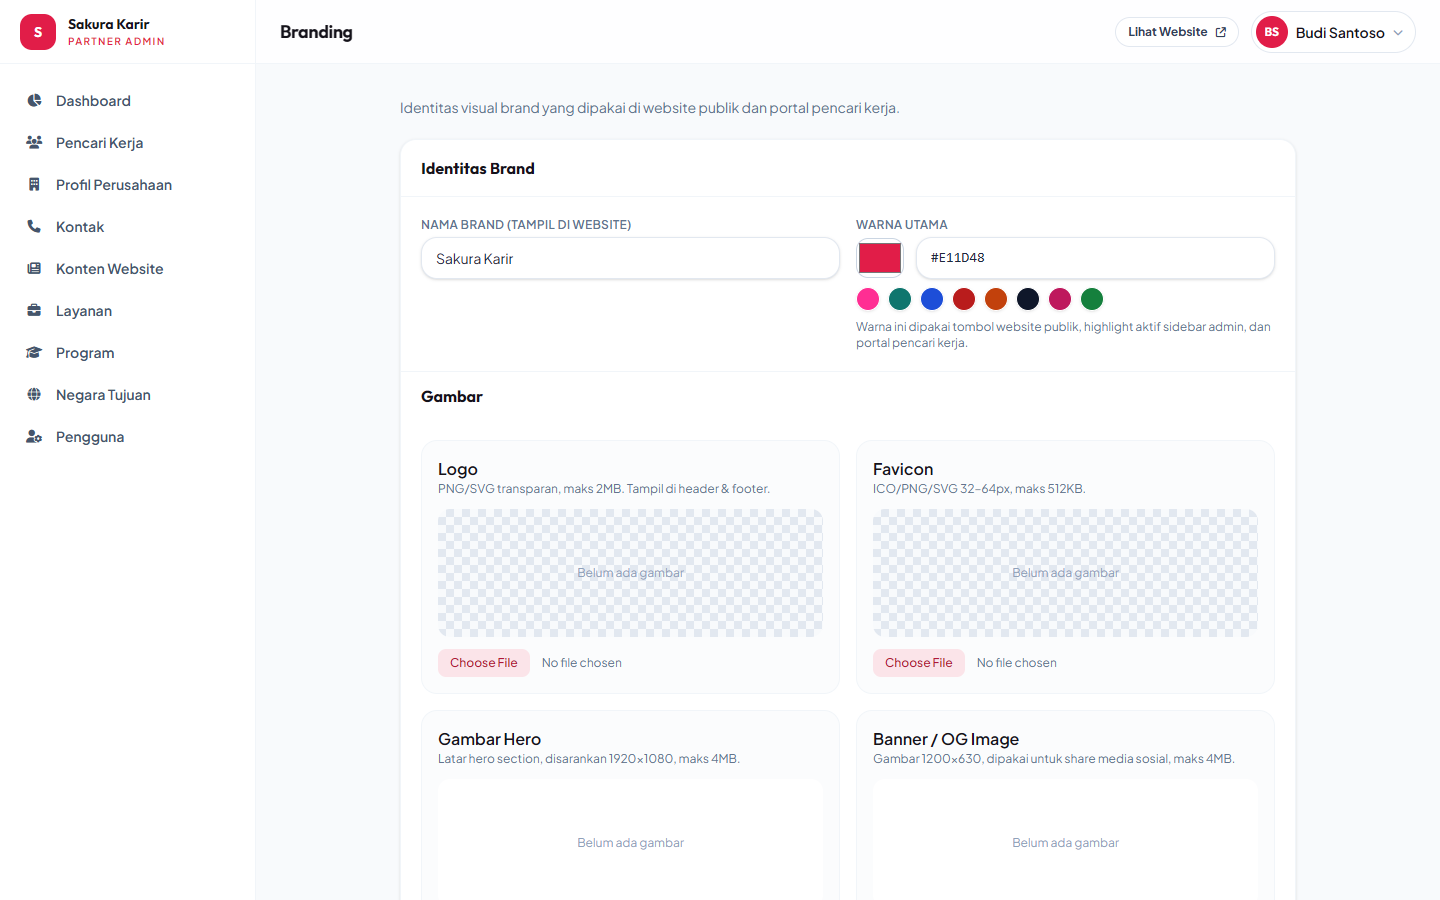Select the dark navy preset color
This screenshot has height=900, width=1440.
(1028, 299)
